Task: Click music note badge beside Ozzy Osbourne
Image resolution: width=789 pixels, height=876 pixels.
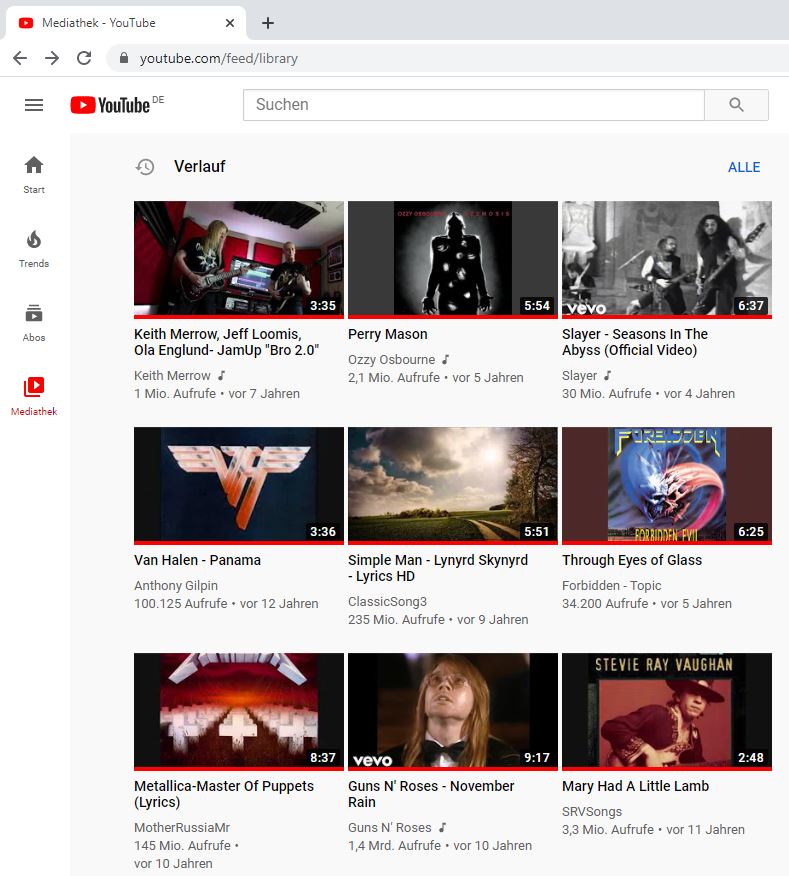Action: coord(445,359)
